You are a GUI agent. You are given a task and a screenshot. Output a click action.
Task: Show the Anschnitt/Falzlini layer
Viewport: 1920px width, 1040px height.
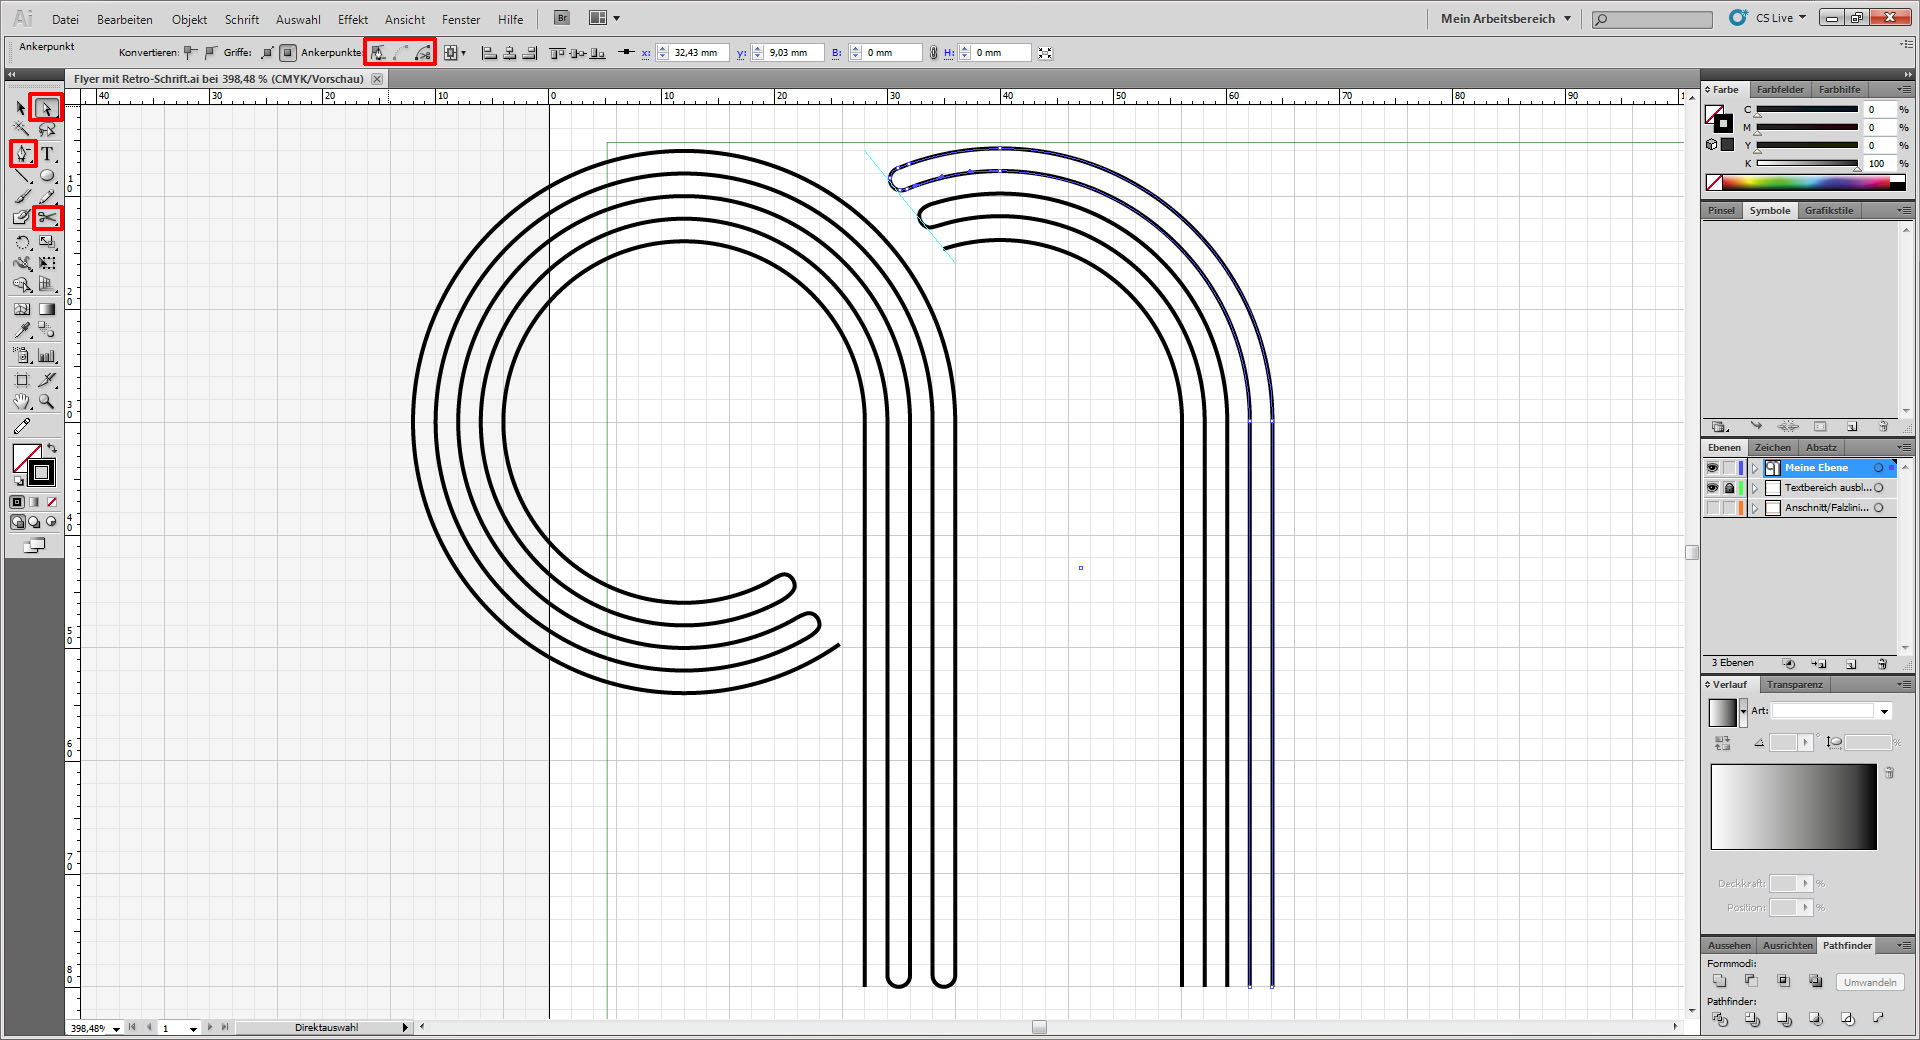click(x=1712, y=508)
